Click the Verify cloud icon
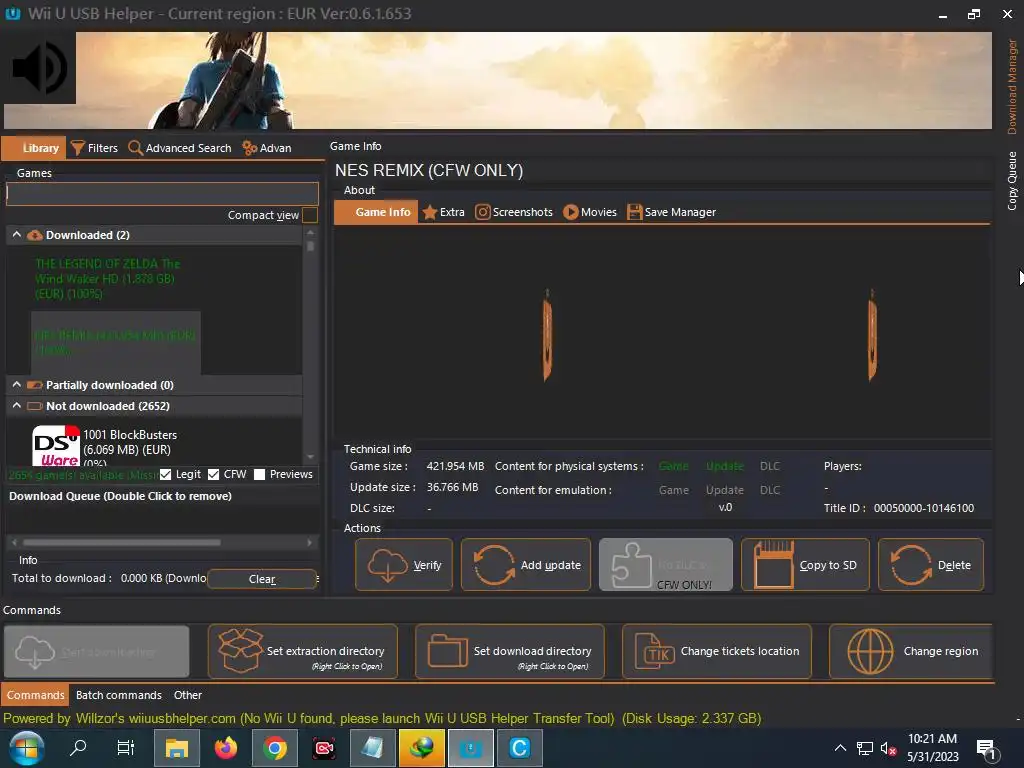1024x768 pixels. tap(388, 565)
